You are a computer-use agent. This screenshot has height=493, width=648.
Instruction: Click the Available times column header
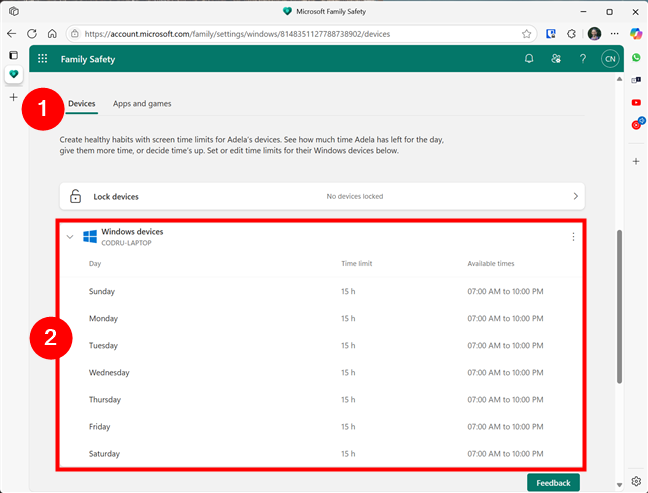(x=491, y=263)
